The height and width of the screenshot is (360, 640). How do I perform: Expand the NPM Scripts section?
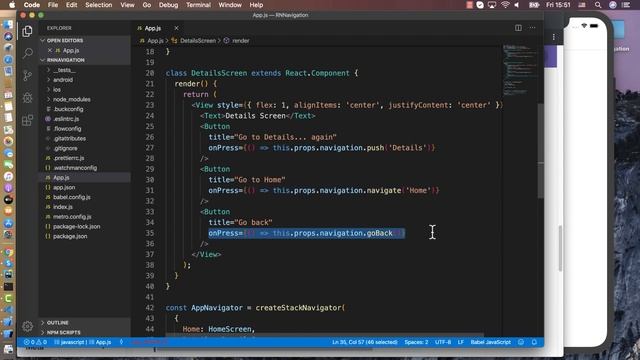coord(63,333)
